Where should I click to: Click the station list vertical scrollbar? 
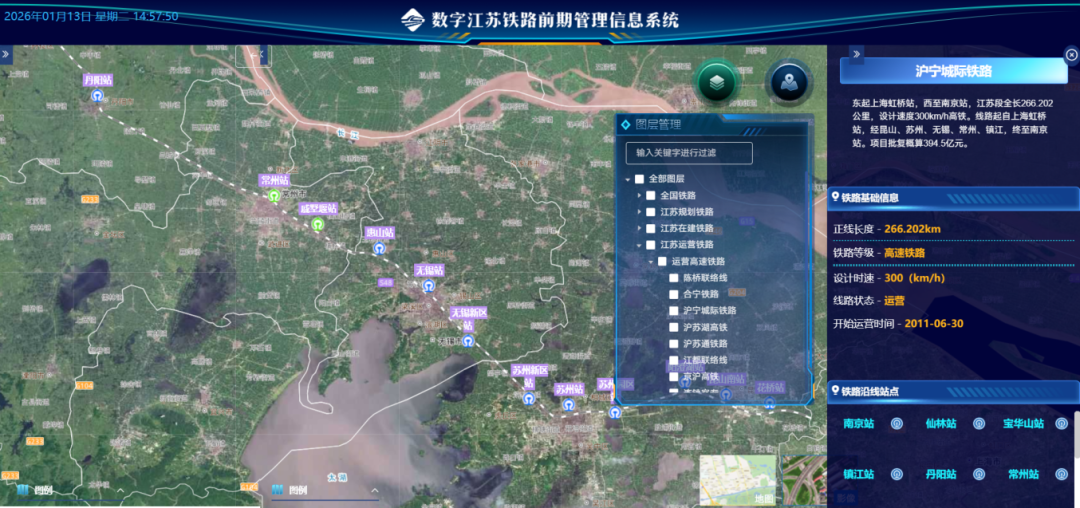tap(1077, 435)
